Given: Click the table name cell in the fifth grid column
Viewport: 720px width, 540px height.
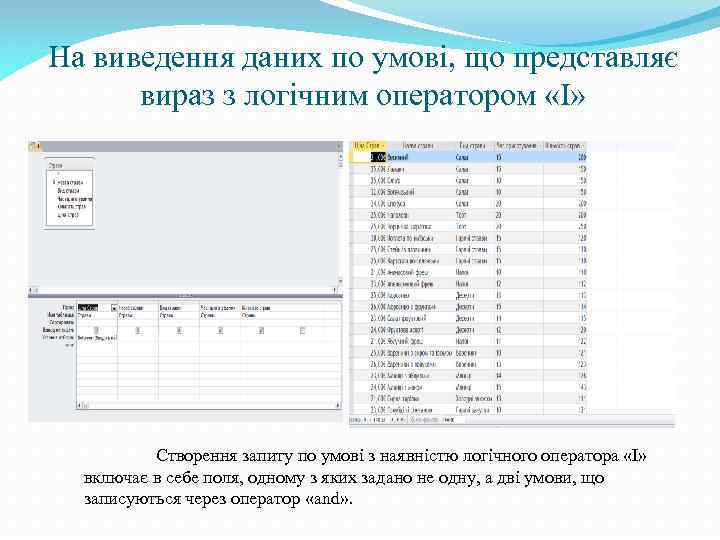Looking at the screenshot, I should point(261,316).
